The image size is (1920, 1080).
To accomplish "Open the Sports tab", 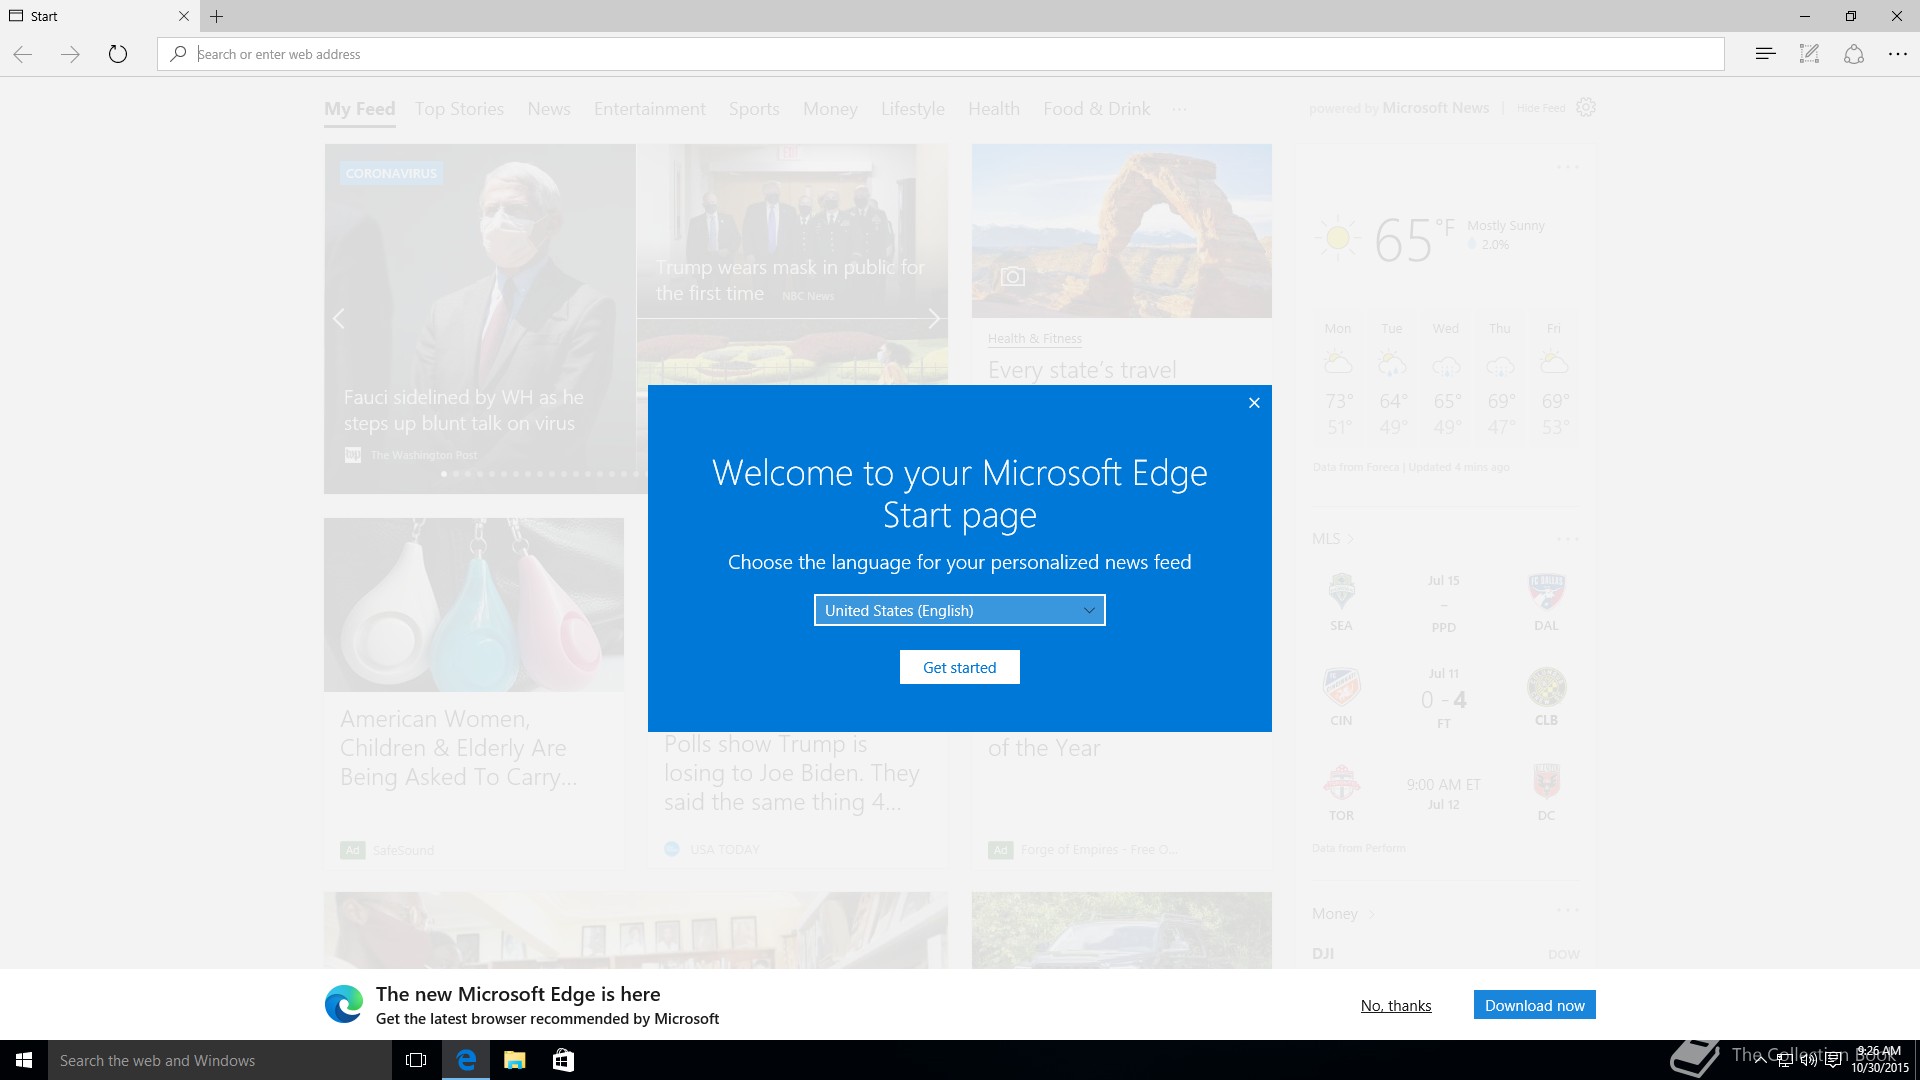I will [754, 109].
